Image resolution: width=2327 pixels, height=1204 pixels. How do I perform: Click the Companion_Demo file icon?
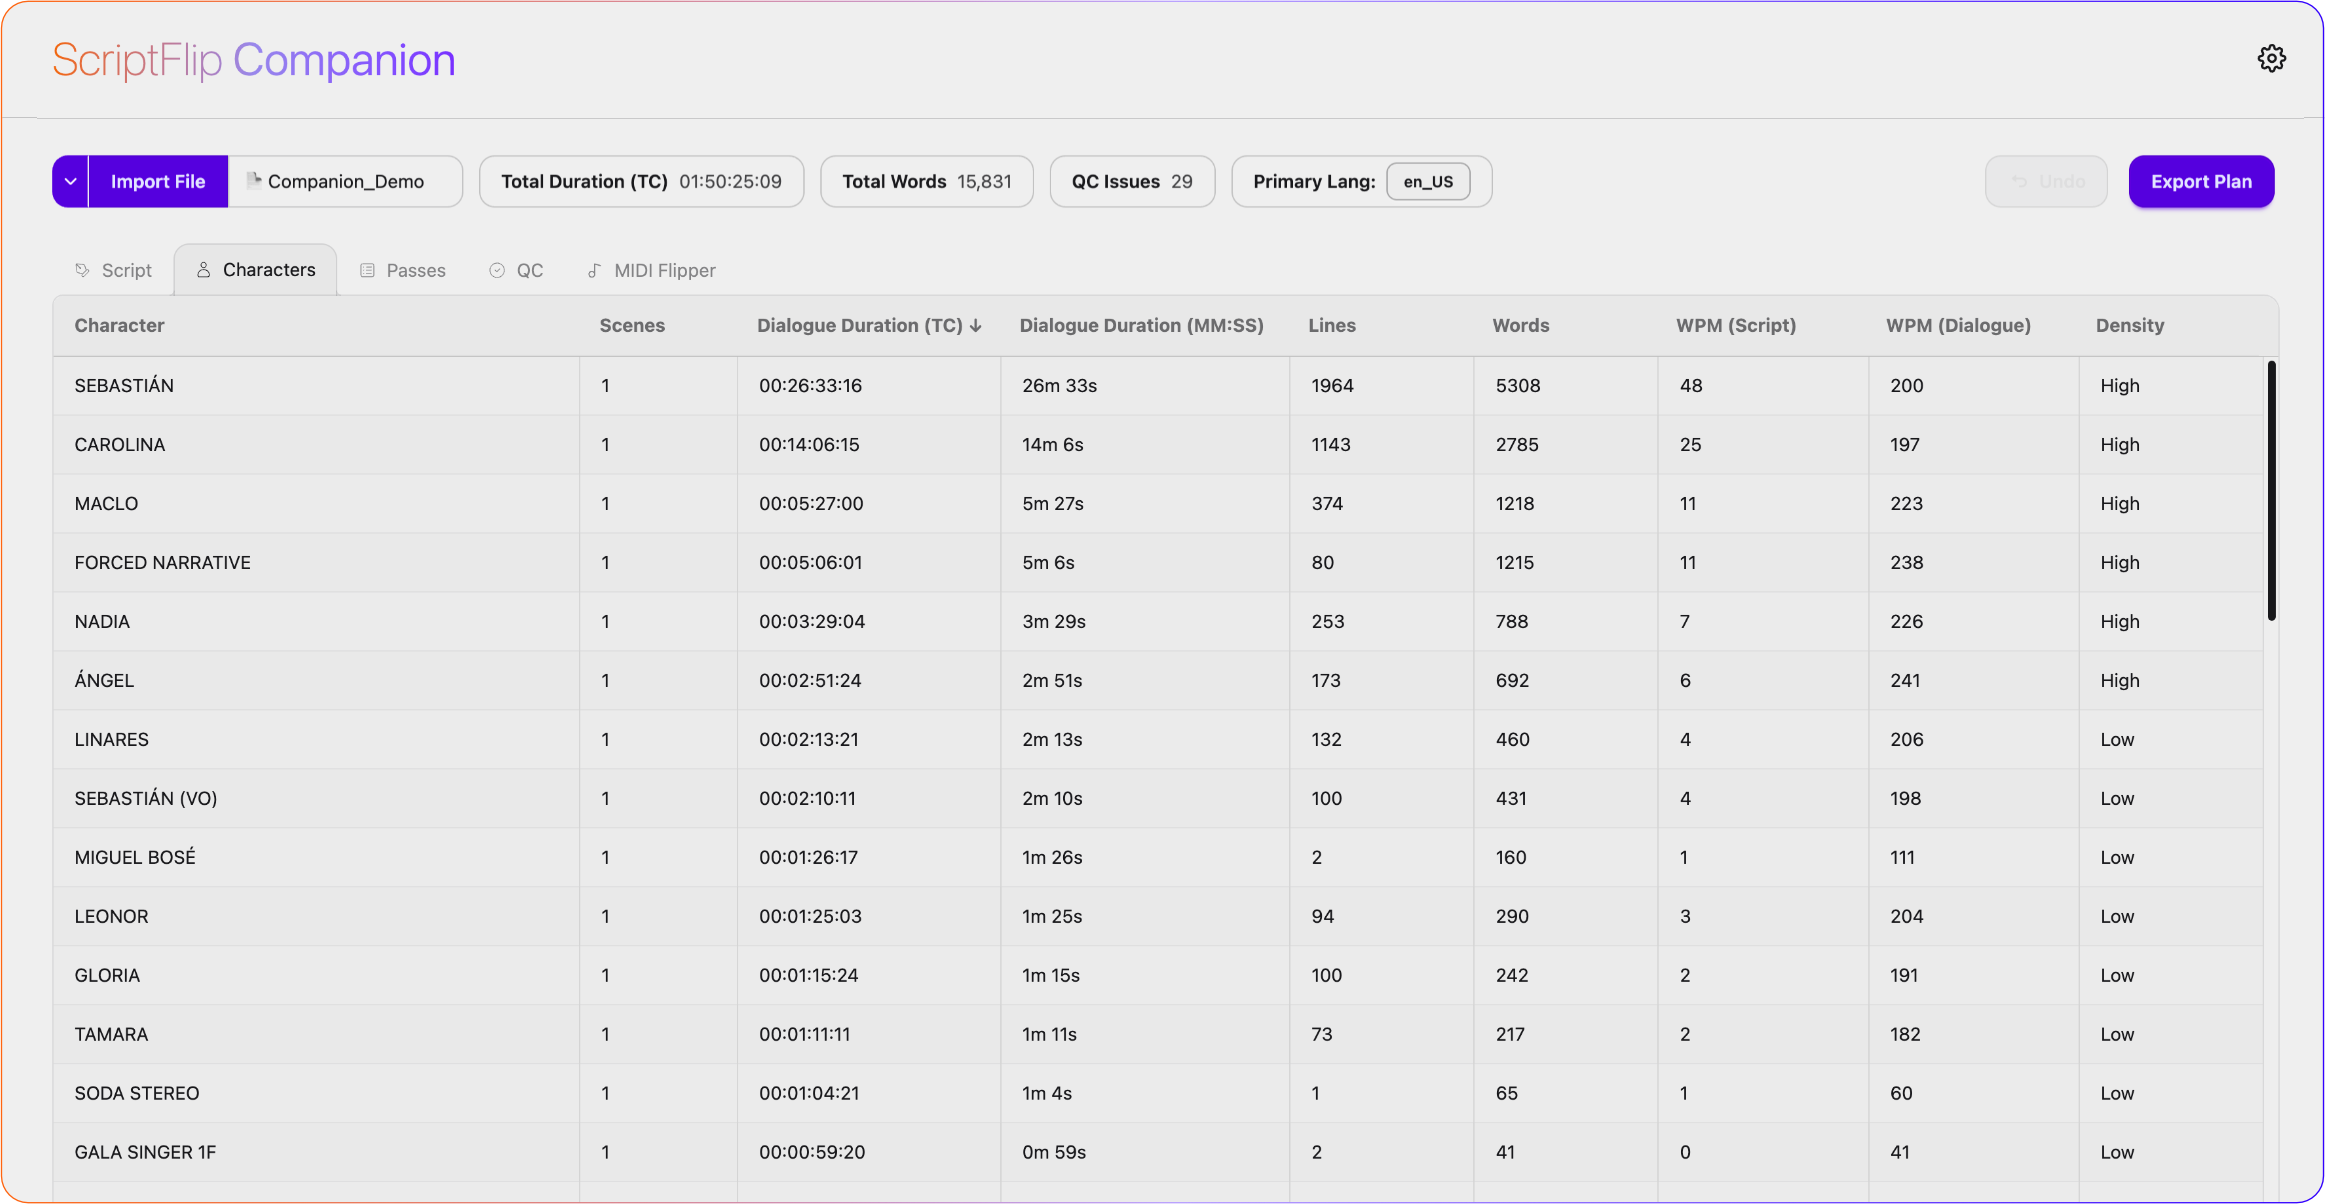254,181
